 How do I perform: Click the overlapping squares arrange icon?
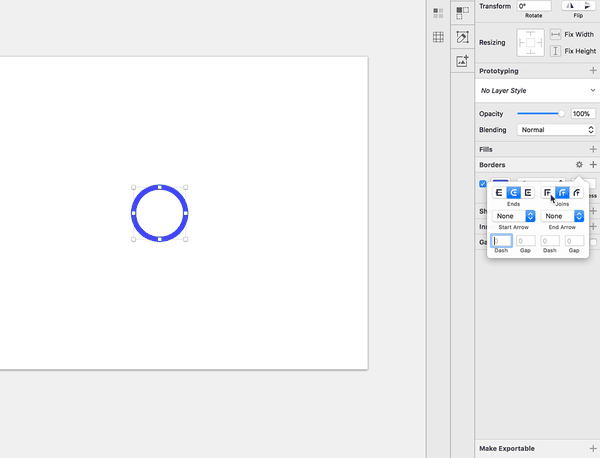[x=463, y=13]
